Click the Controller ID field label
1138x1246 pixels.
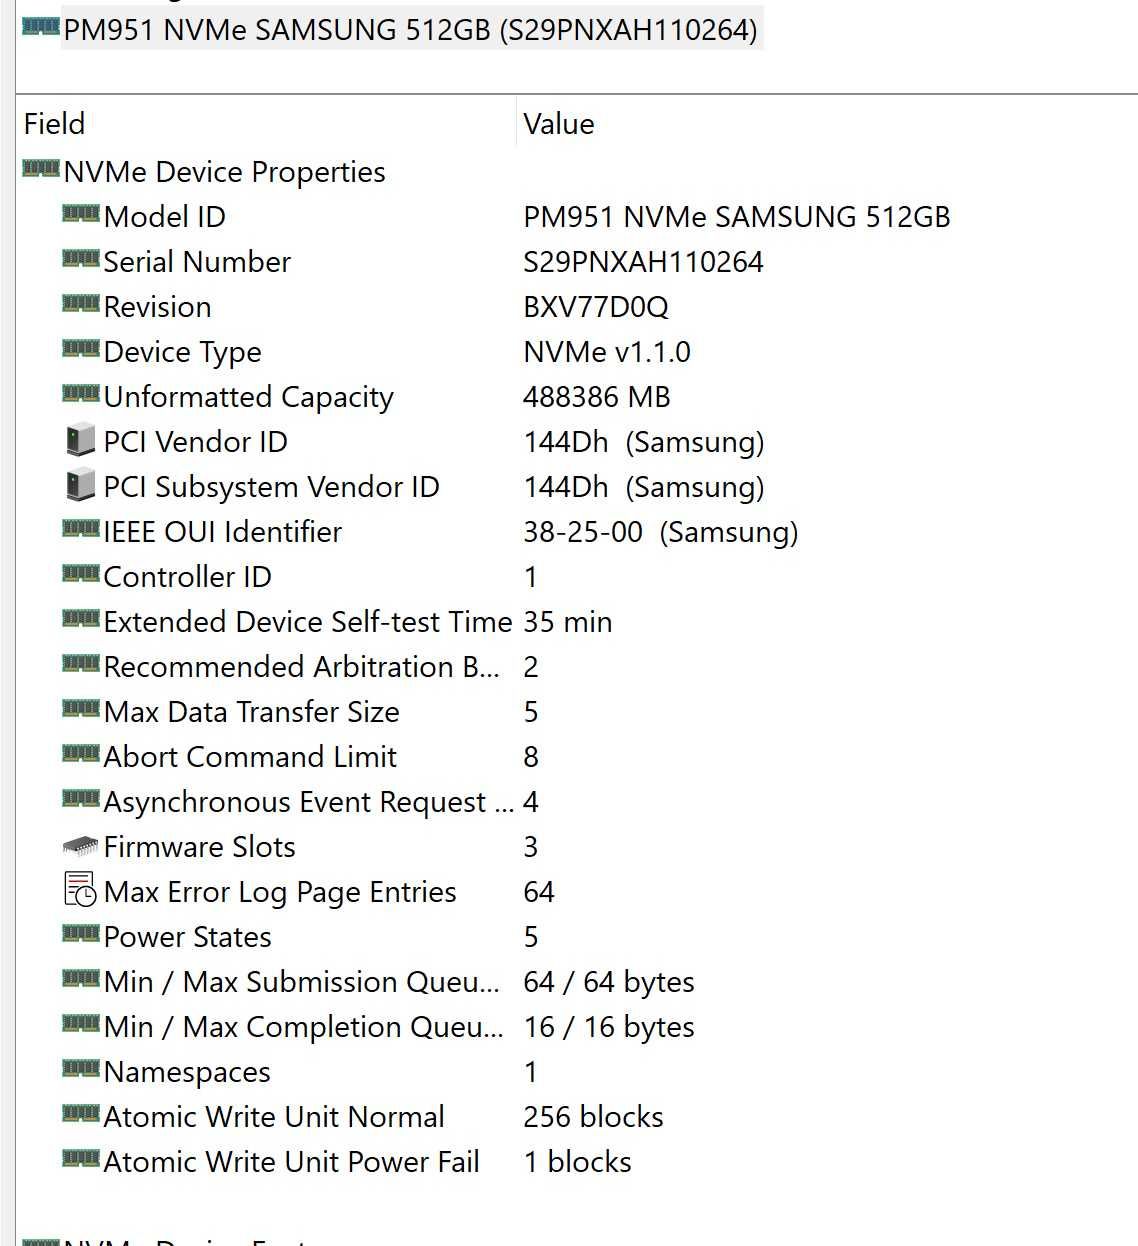[188, 577]
